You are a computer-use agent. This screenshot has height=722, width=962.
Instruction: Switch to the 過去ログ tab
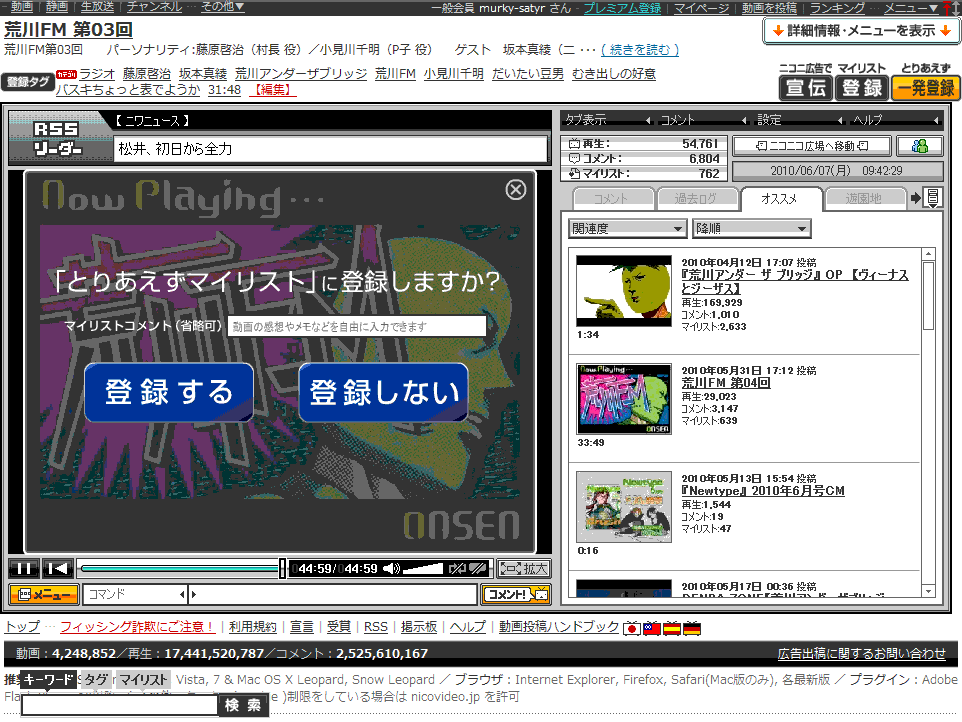coord(696,198)
